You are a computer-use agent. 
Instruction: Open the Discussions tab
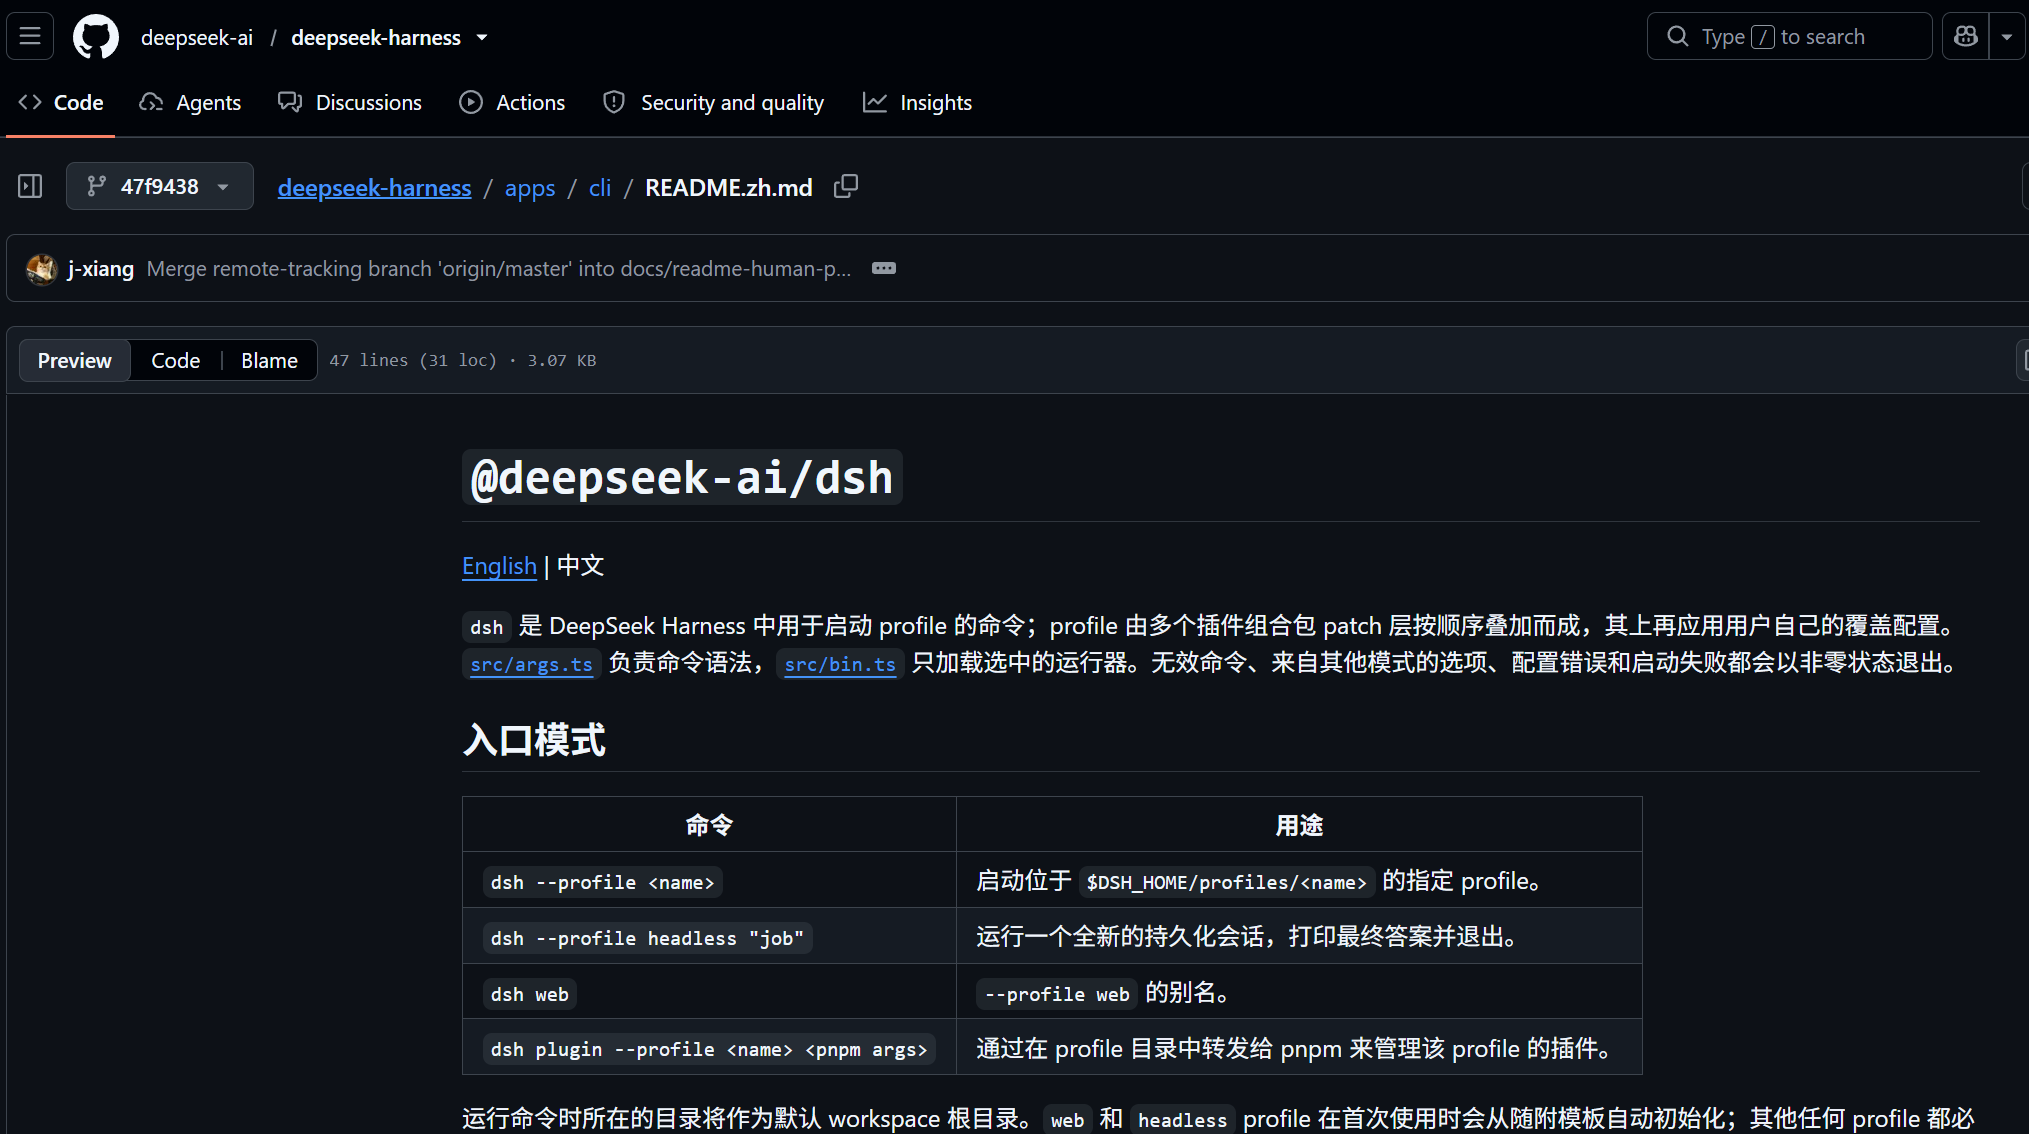(350, 103)
